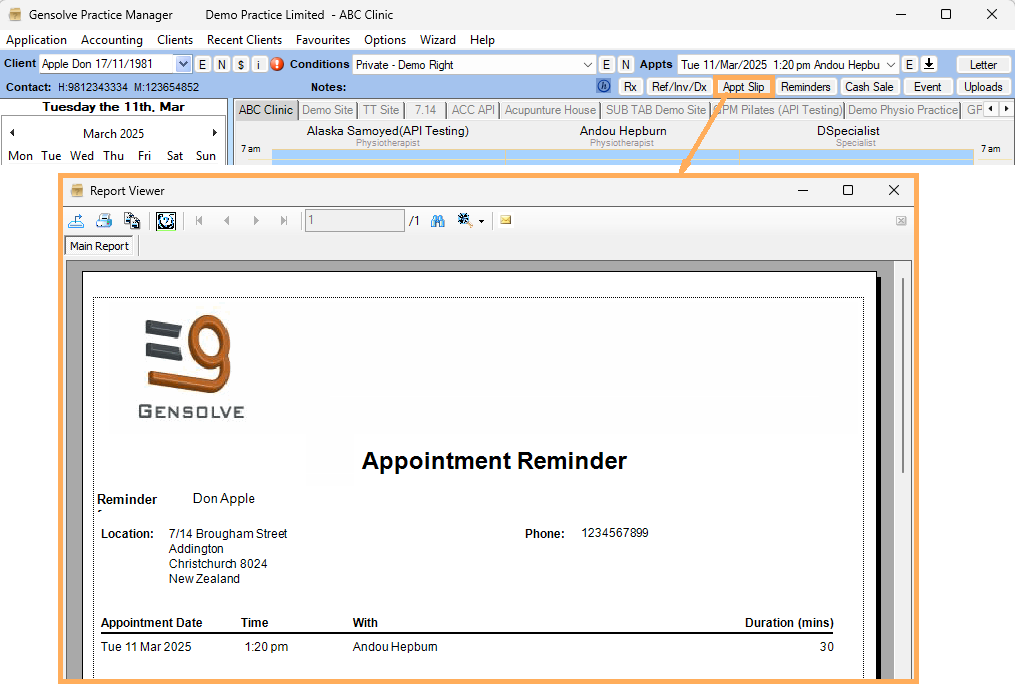Screen dimensions: 1015x684
Task: Click the E button next to Conditions field
Action: pyautogui.click(x=606, y=64)
